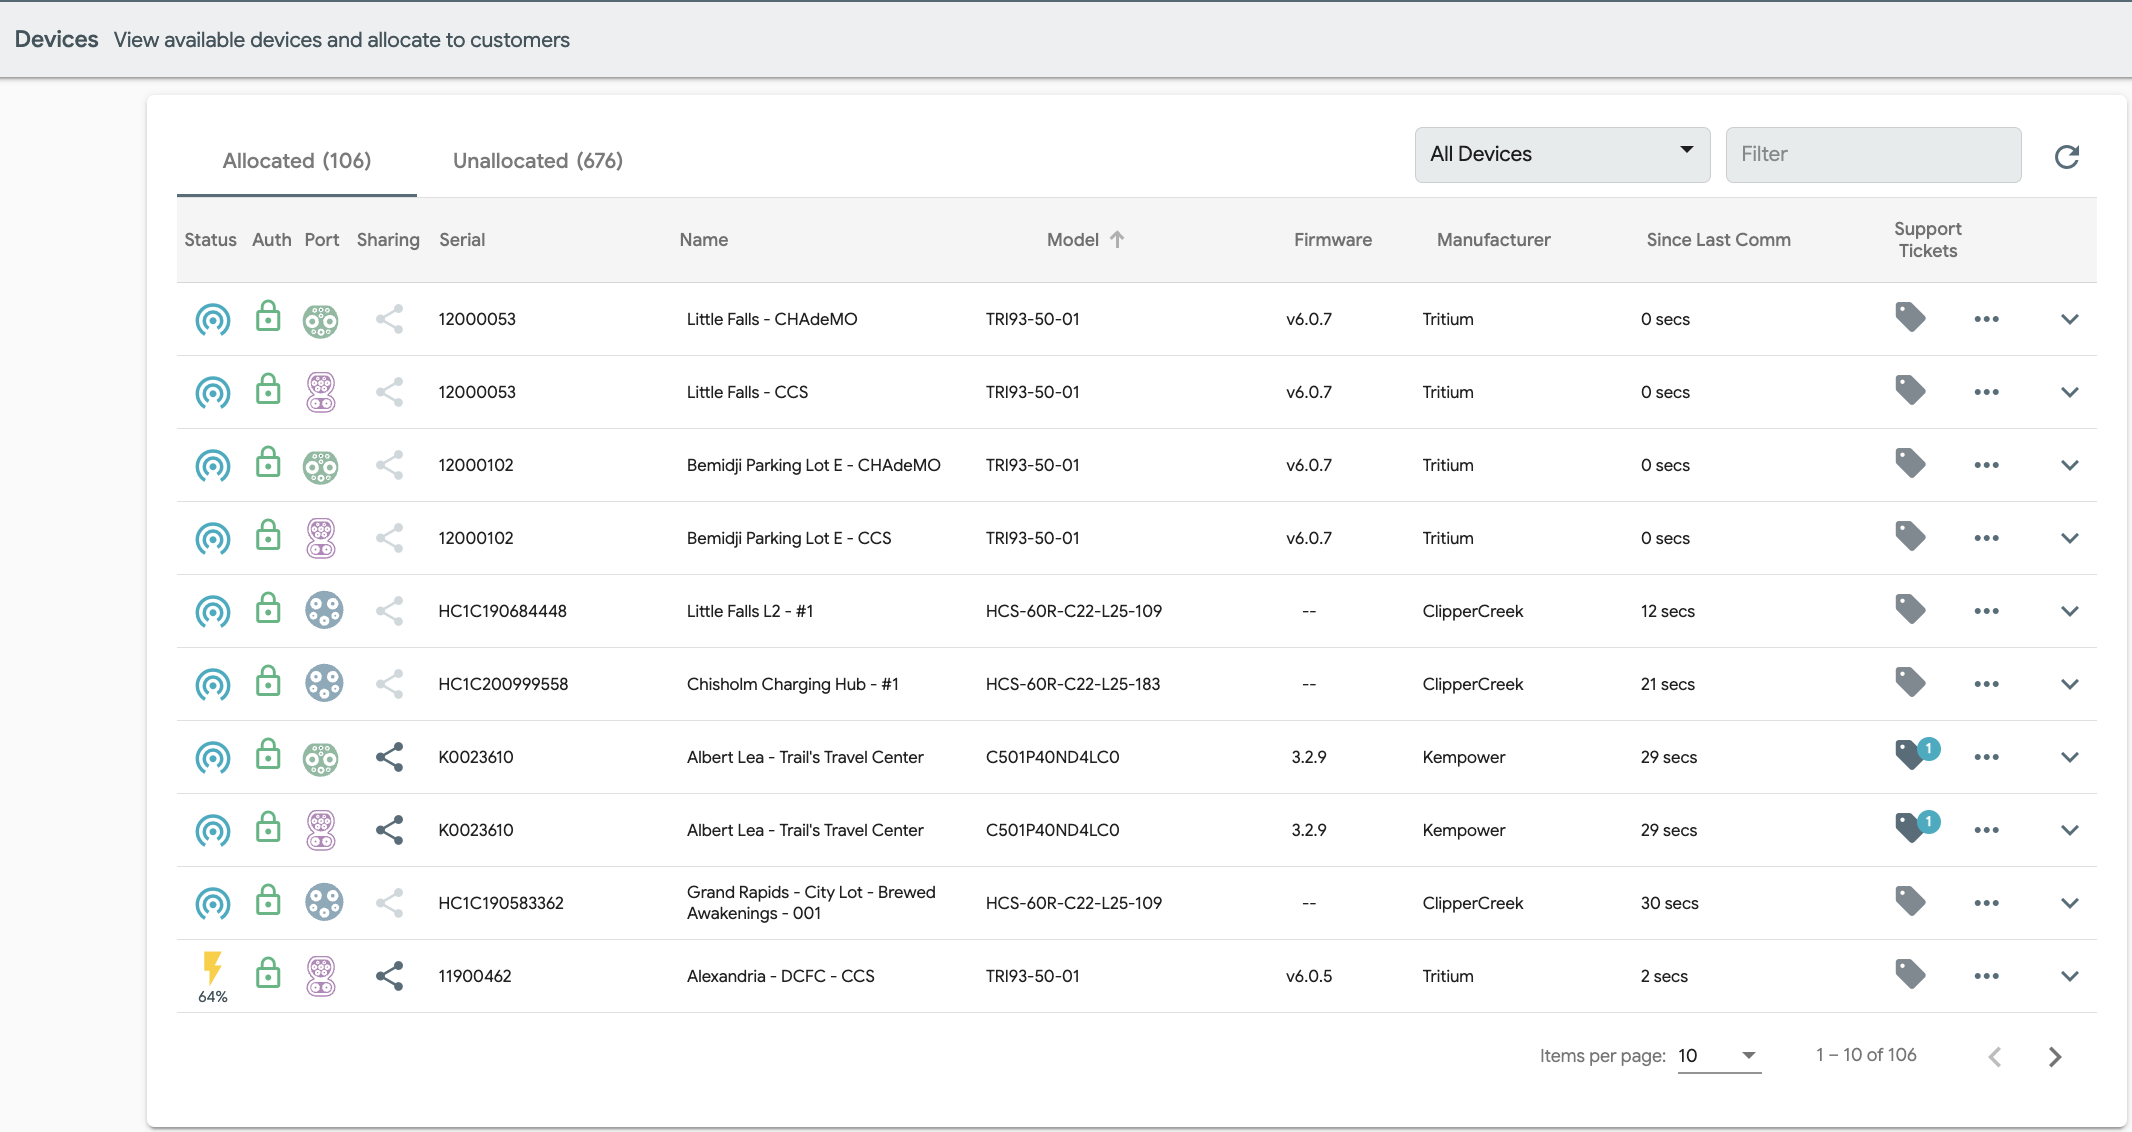The width and height of the screenshot is (2132, 1132).
Task: Click the Devices page title
Action: 56,39
